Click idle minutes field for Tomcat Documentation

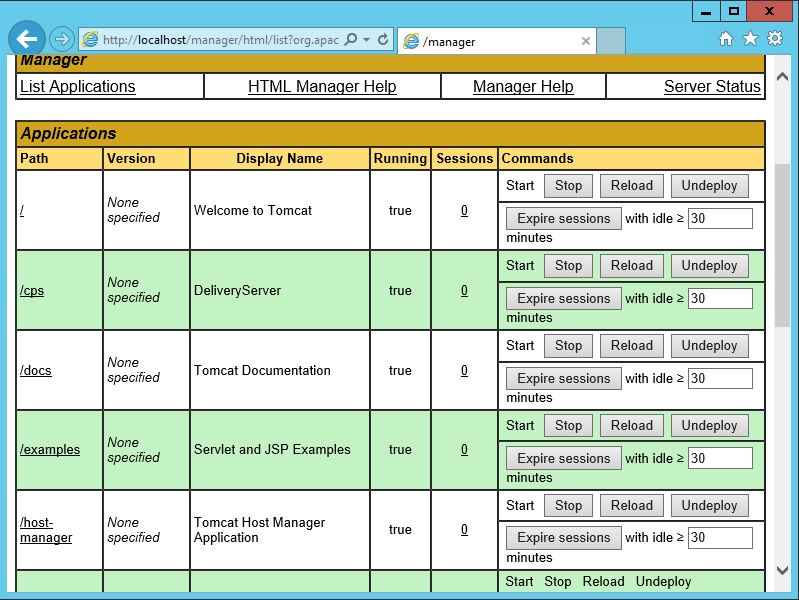pyautogui.click(x=720, y=378)
